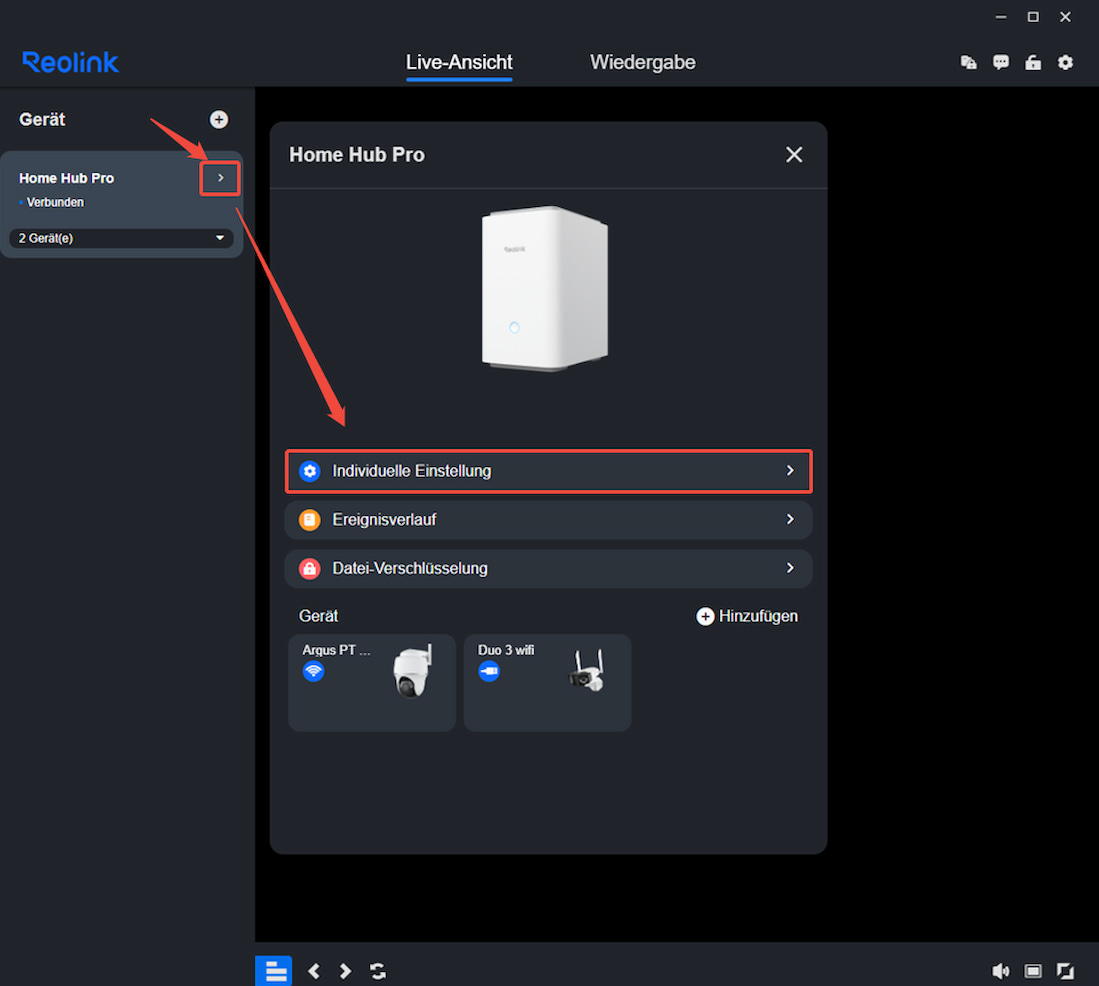This screenshot has width=1099, height=986.
Task: Click the Home Hub Pro panel title
Action: 357,154
